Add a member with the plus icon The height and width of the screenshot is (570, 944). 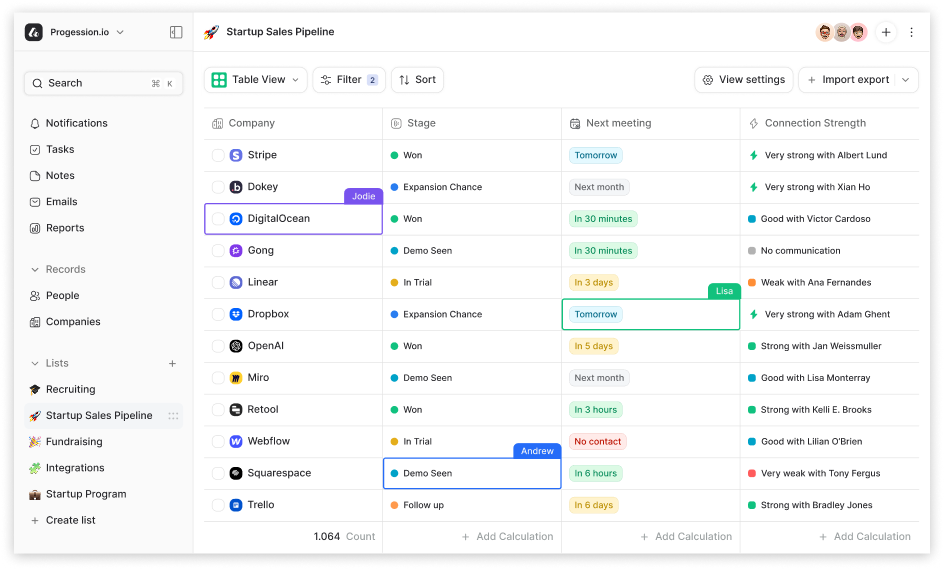[886, 32]
